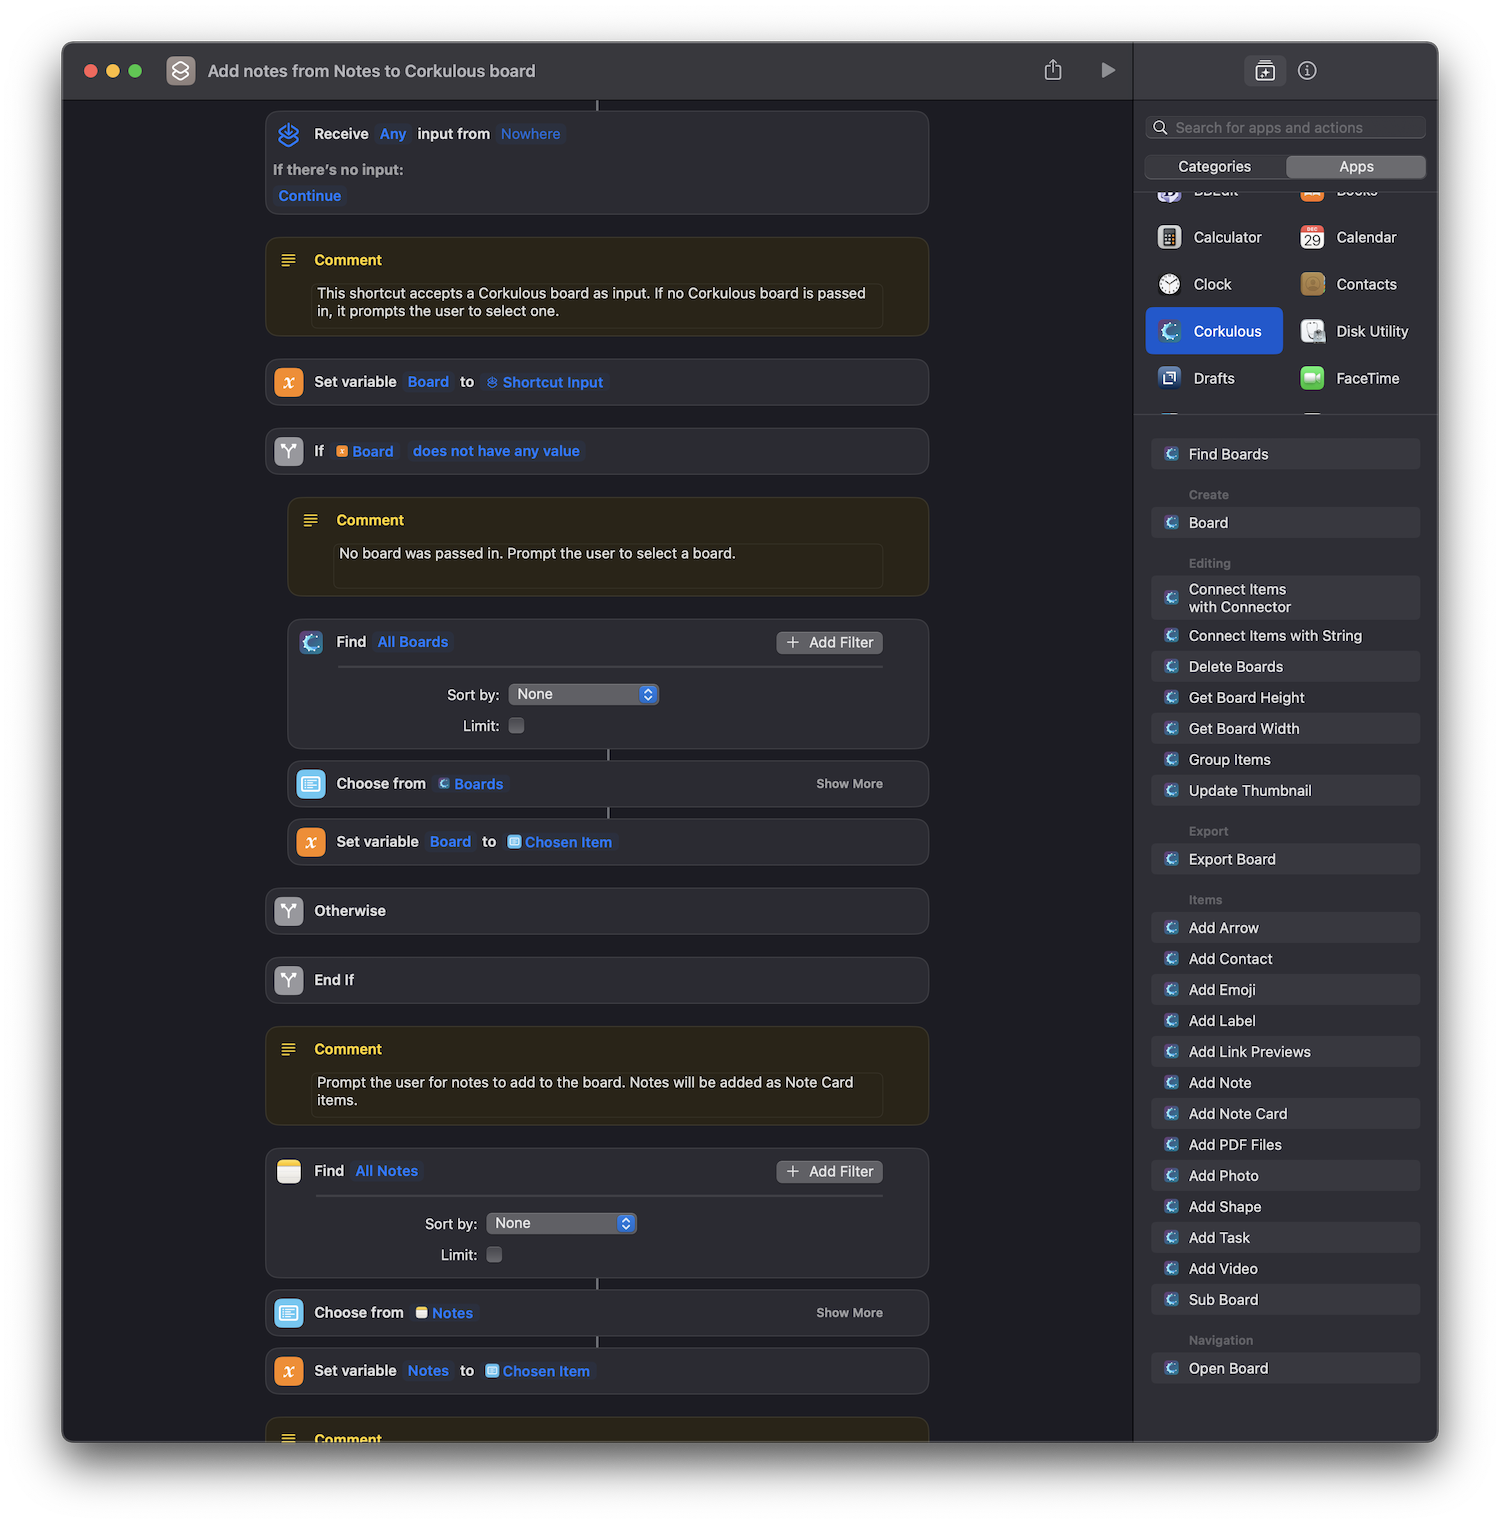
Task: Change the Continue no-input option
Action: click(x=310, y=196)
